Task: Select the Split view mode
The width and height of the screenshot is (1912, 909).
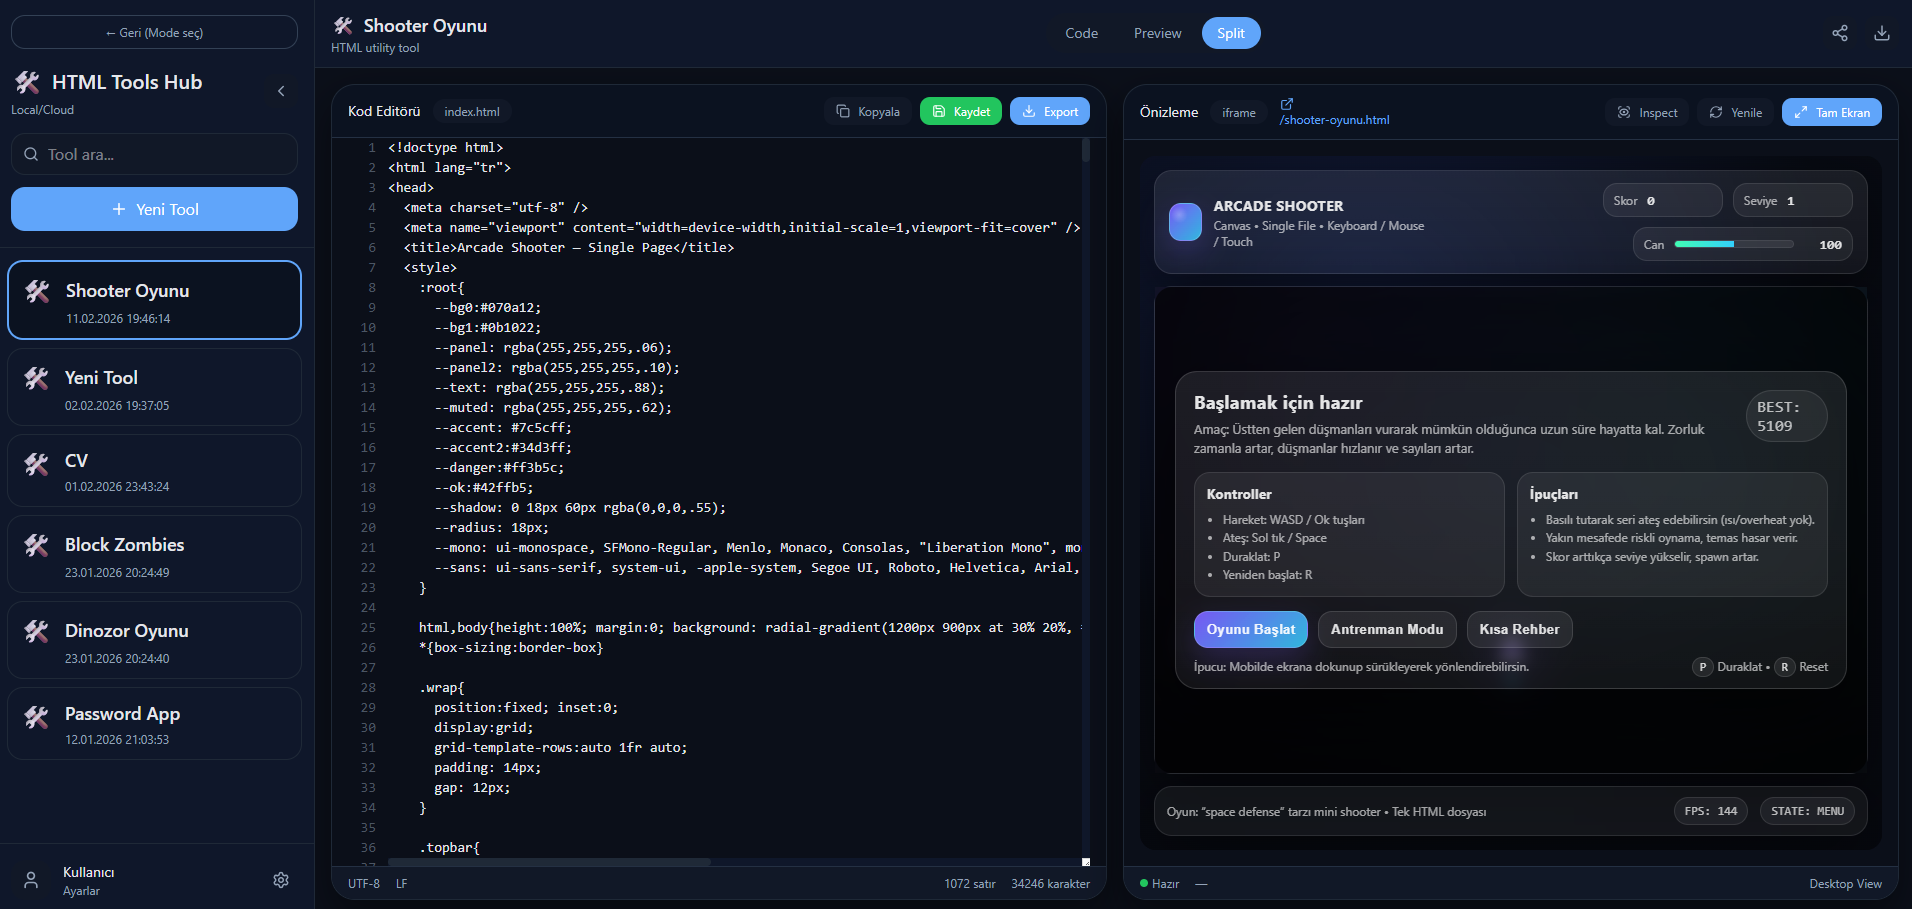Action: click(x=1230, y=33)
